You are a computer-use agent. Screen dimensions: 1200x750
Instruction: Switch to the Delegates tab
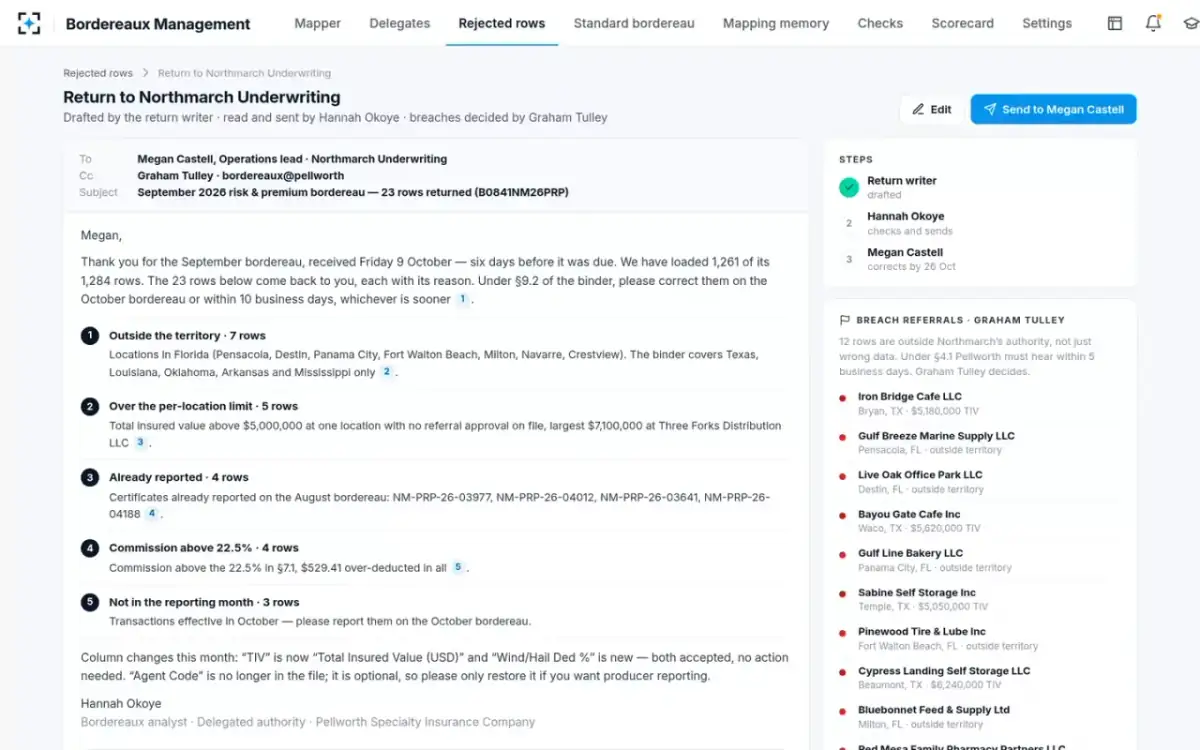400,23
